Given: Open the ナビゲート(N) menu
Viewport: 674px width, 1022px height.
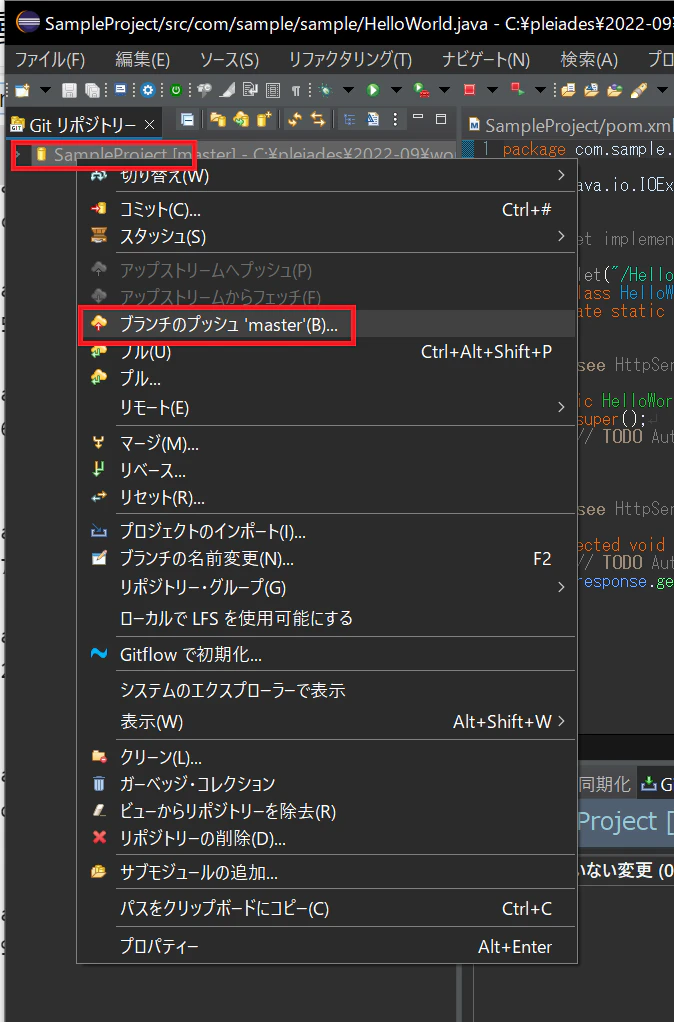Looking at the screenshot, I should point(486,61).
